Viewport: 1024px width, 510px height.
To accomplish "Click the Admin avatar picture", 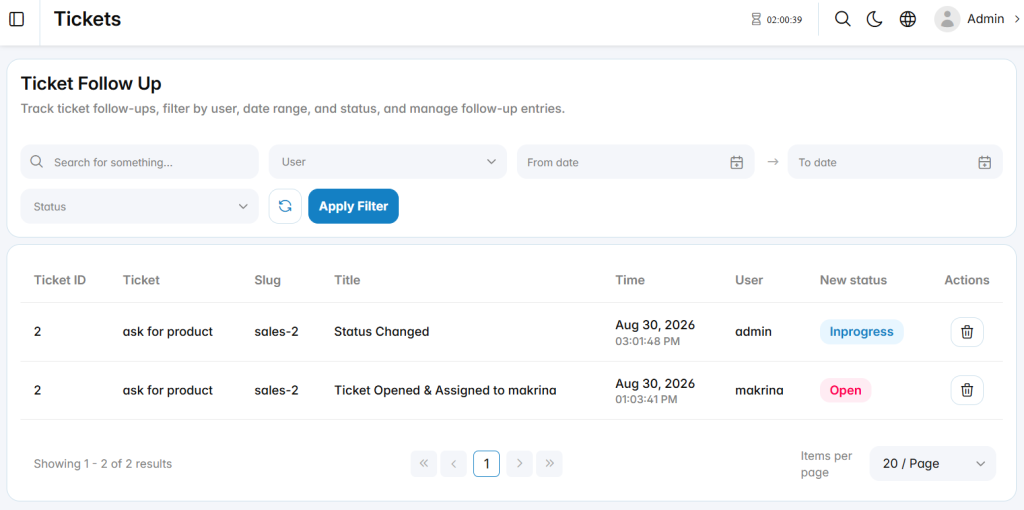I will click(947, 20).
